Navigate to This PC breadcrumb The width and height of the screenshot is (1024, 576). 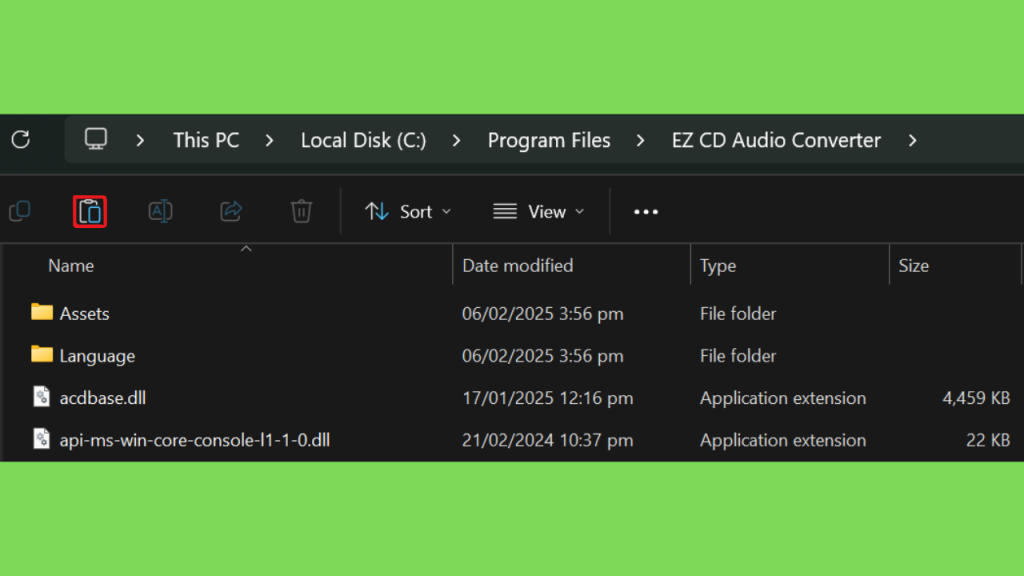(x=206, y=141)
